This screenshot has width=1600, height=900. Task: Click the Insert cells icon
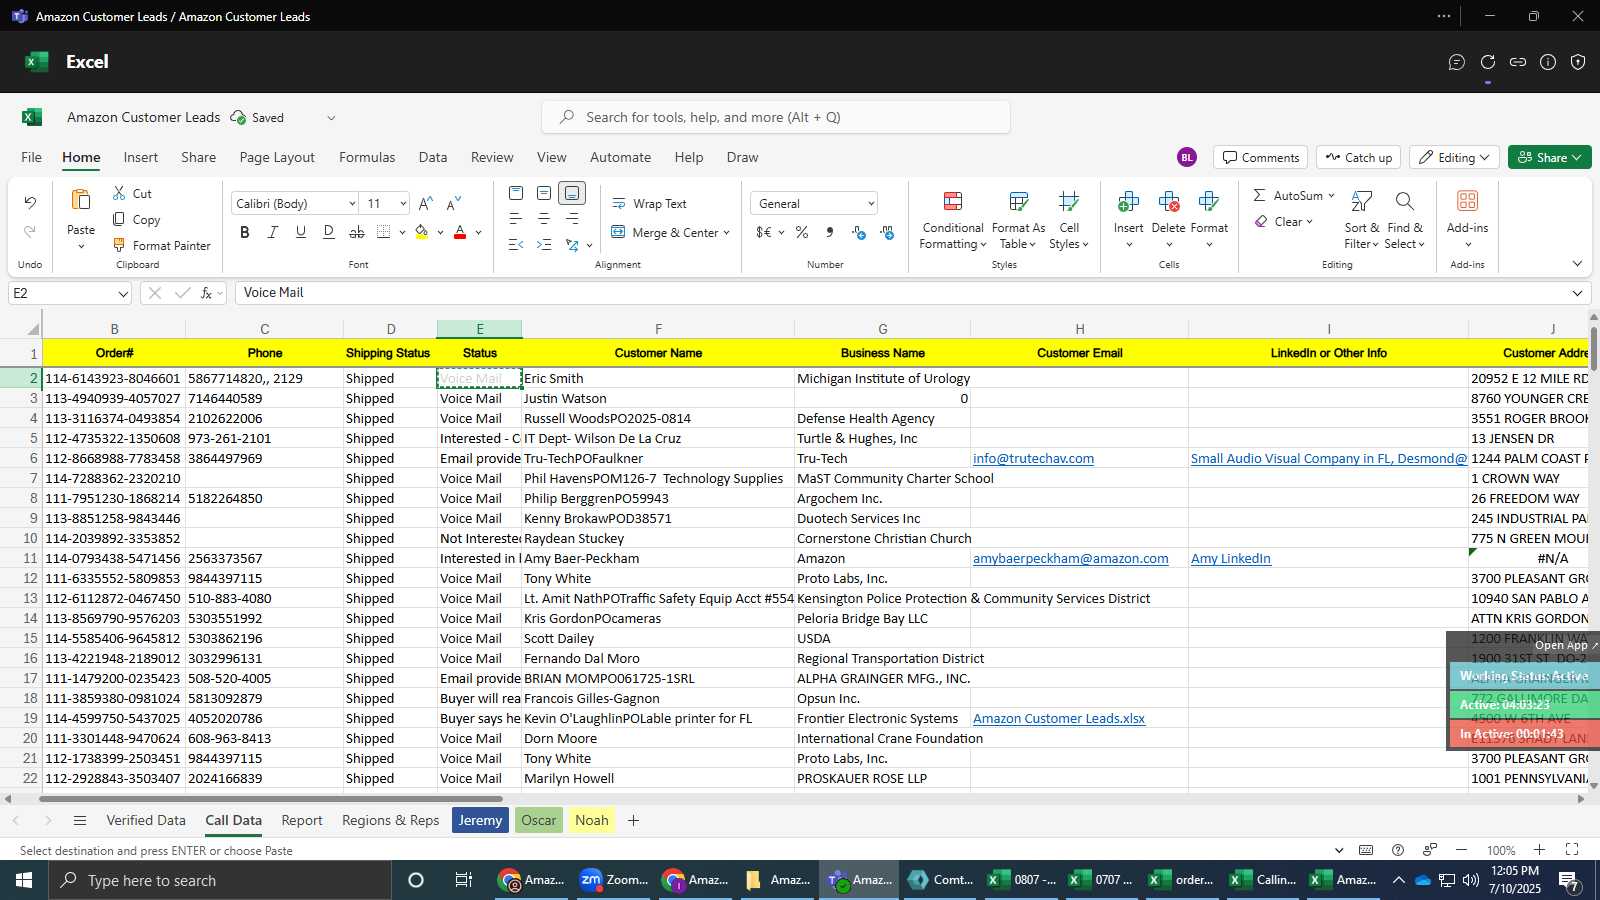click(x=1129, y=202)
